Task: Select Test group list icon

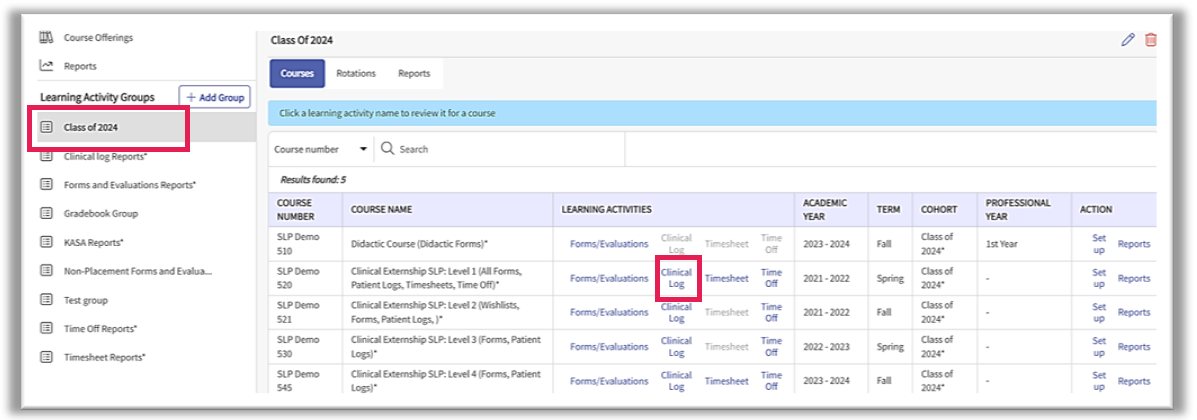Action: coord(47,299)
